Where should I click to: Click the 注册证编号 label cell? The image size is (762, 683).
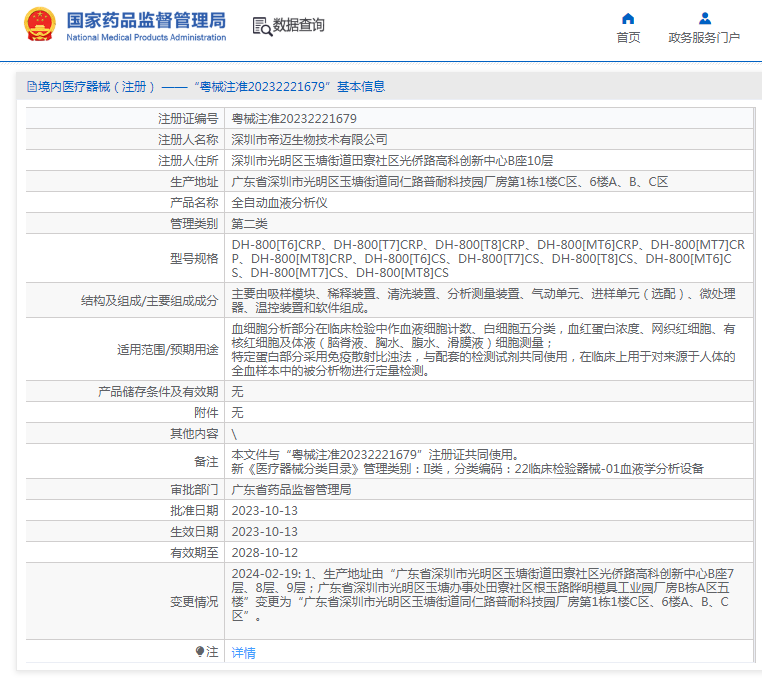tap(125, 119)
